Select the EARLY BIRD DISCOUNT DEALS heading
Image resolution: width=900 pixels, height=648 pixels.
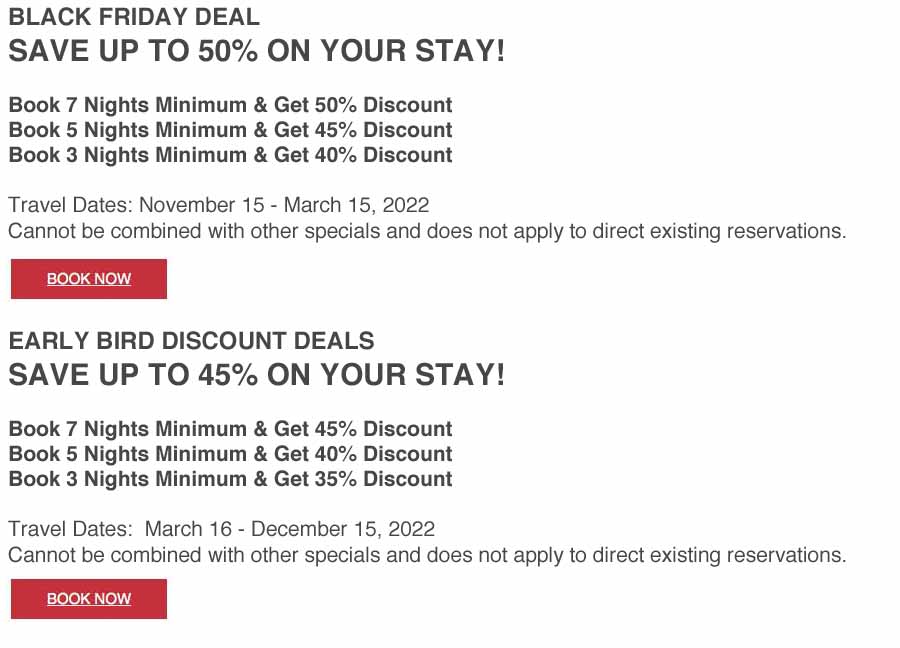tap(191, 341)
